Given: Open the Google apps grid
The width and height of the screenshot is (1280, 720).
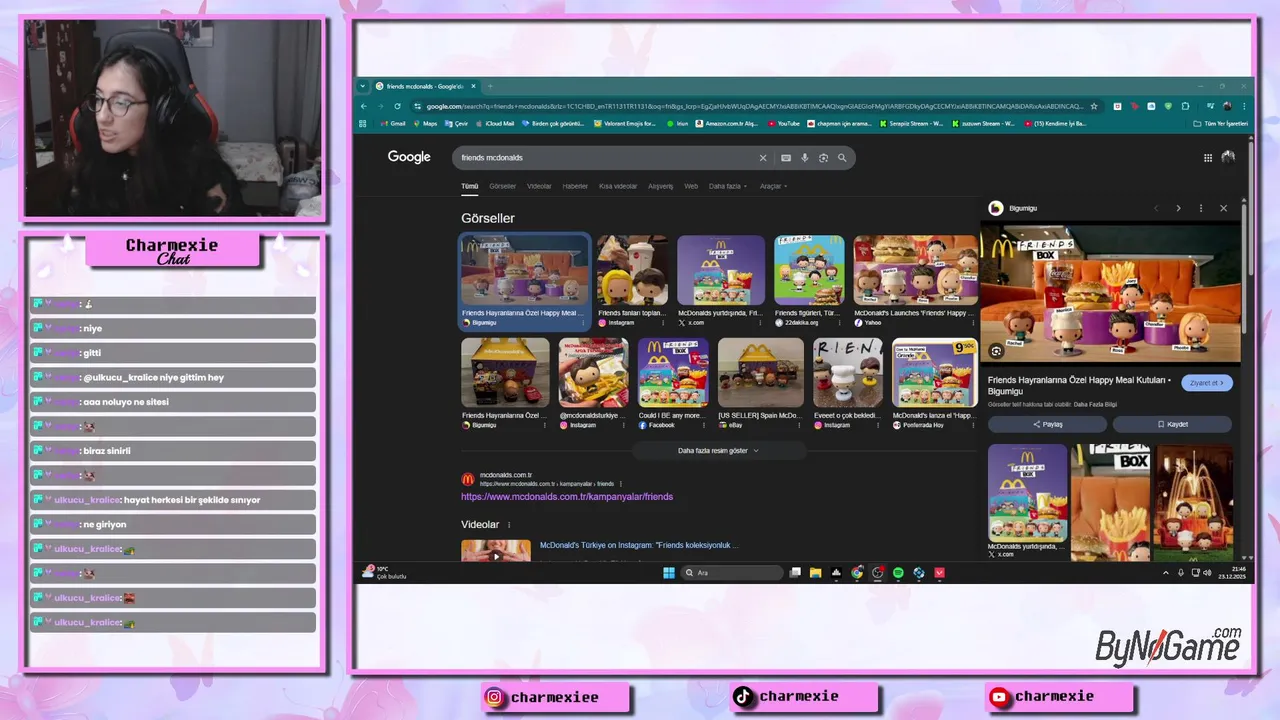Looking at the screenshot, I should point(1208,157).
